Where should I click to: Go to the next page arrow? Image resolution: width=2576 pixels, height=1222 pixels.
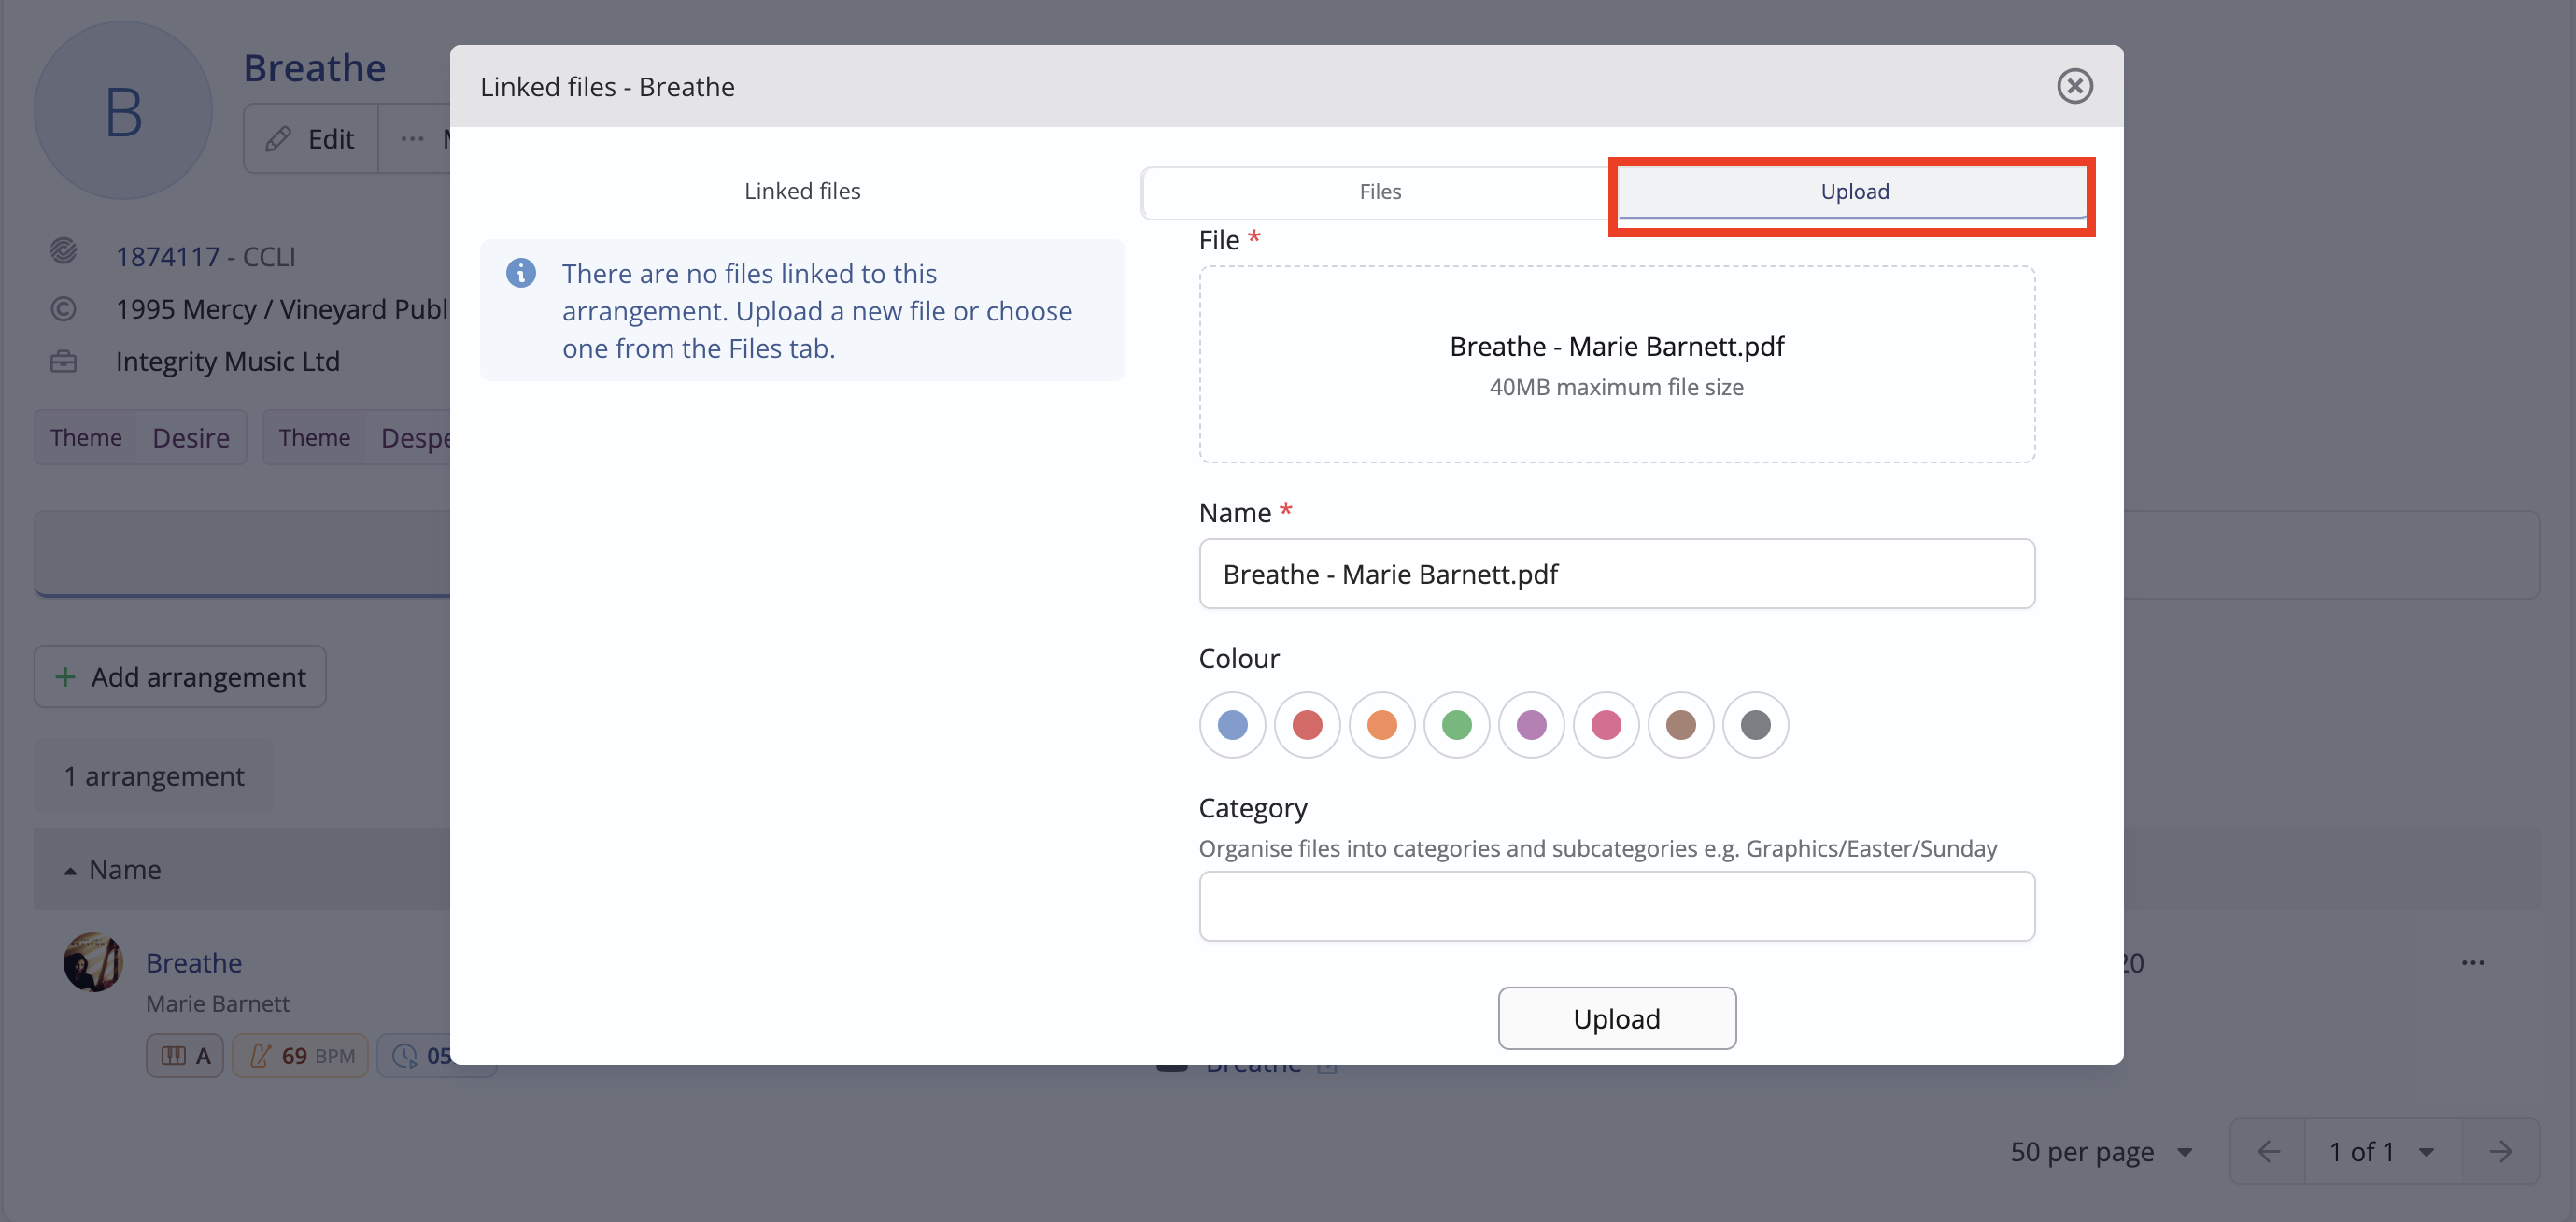2500,1152
